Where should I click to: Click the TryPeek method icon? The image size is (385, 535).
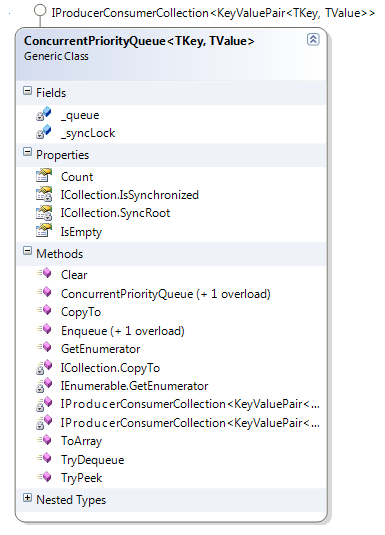coord(44,476)
